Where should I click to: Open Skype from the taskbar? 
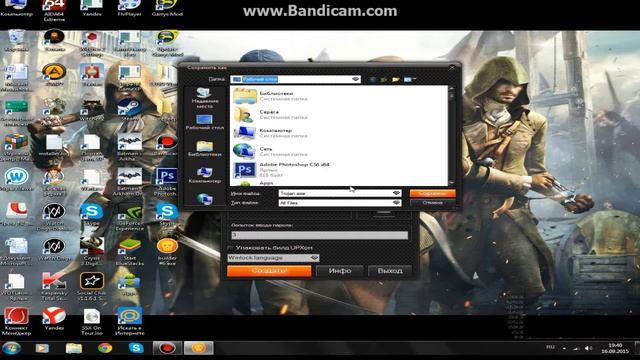[136, 348]
